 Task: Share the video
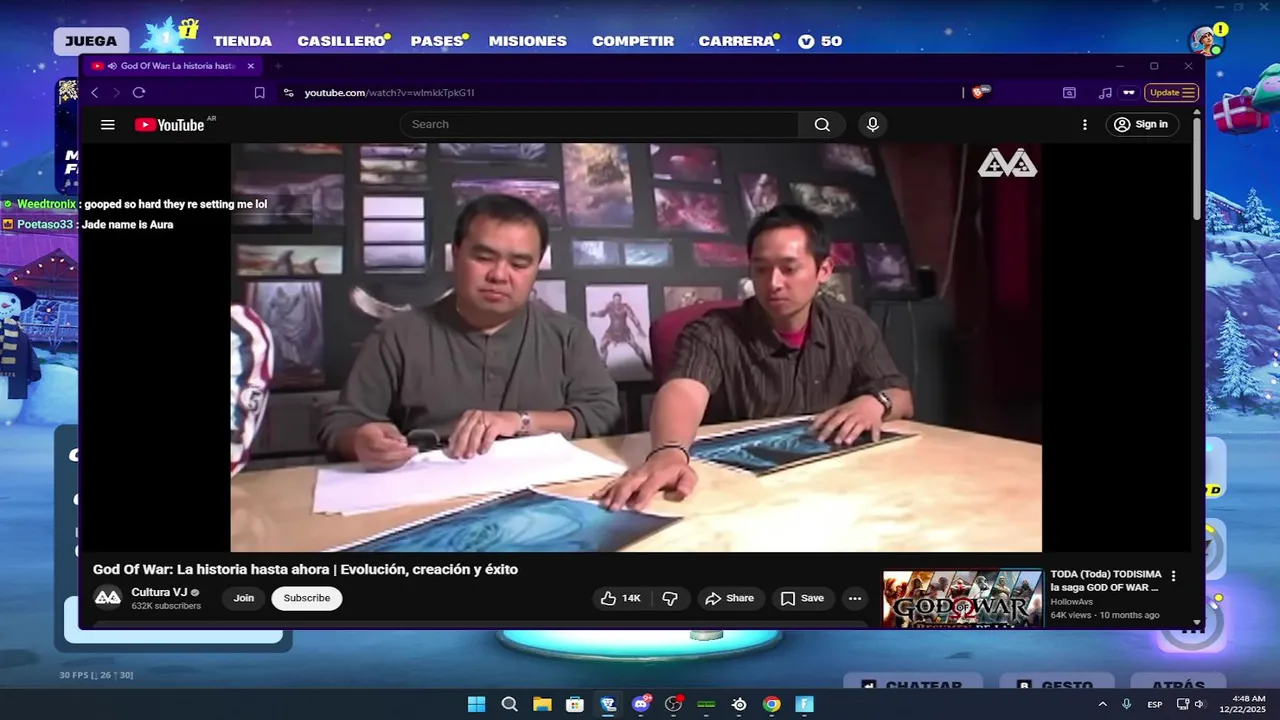[730, 598]
